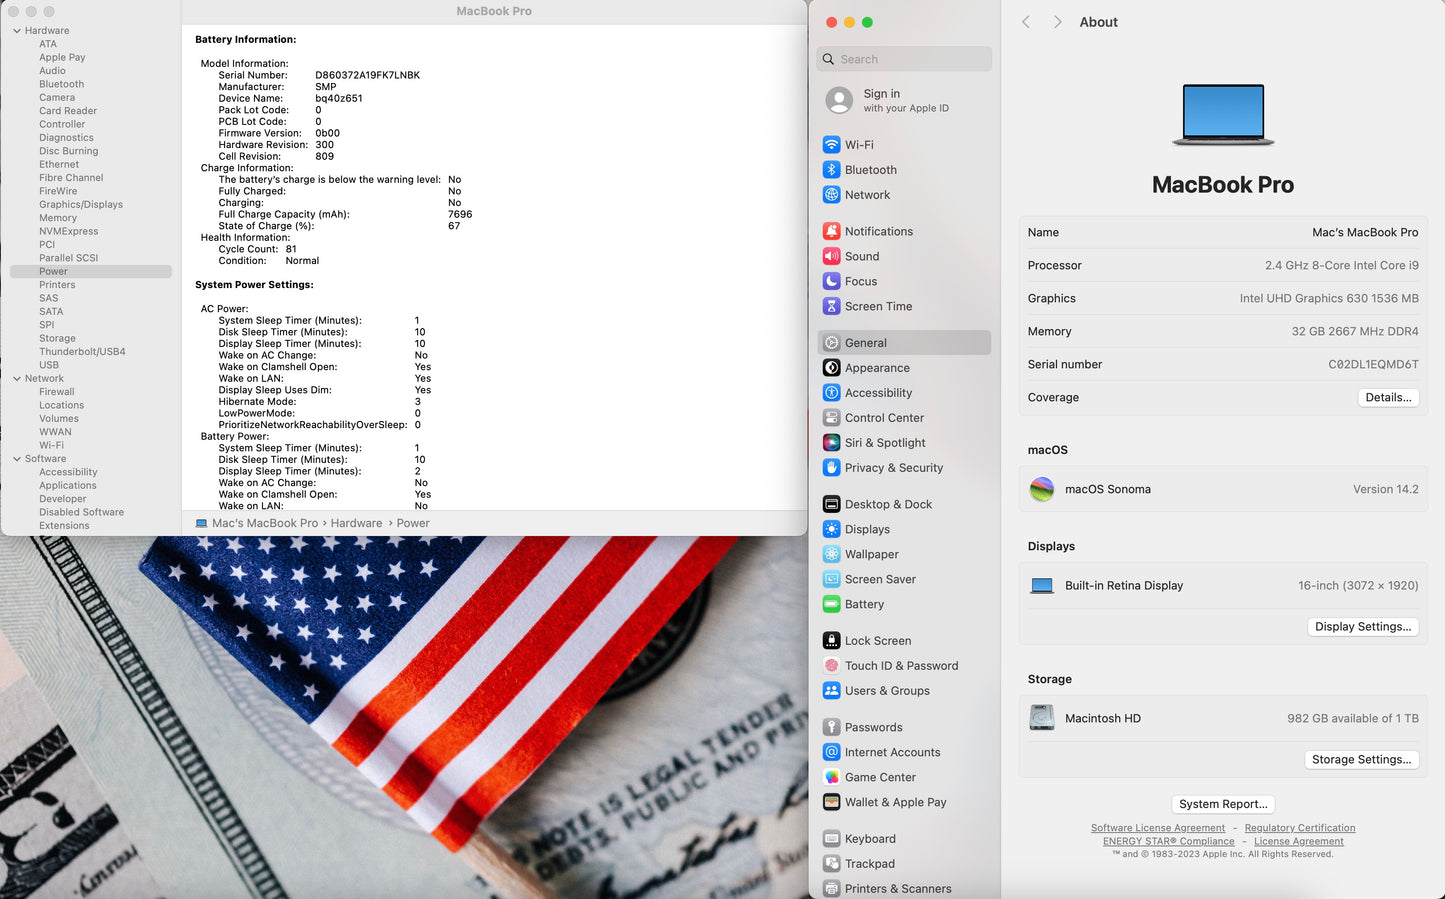Open the Wallet & Apple Pay icon
The height and width of the screenshot is (899, 1445).
point(831,802)
